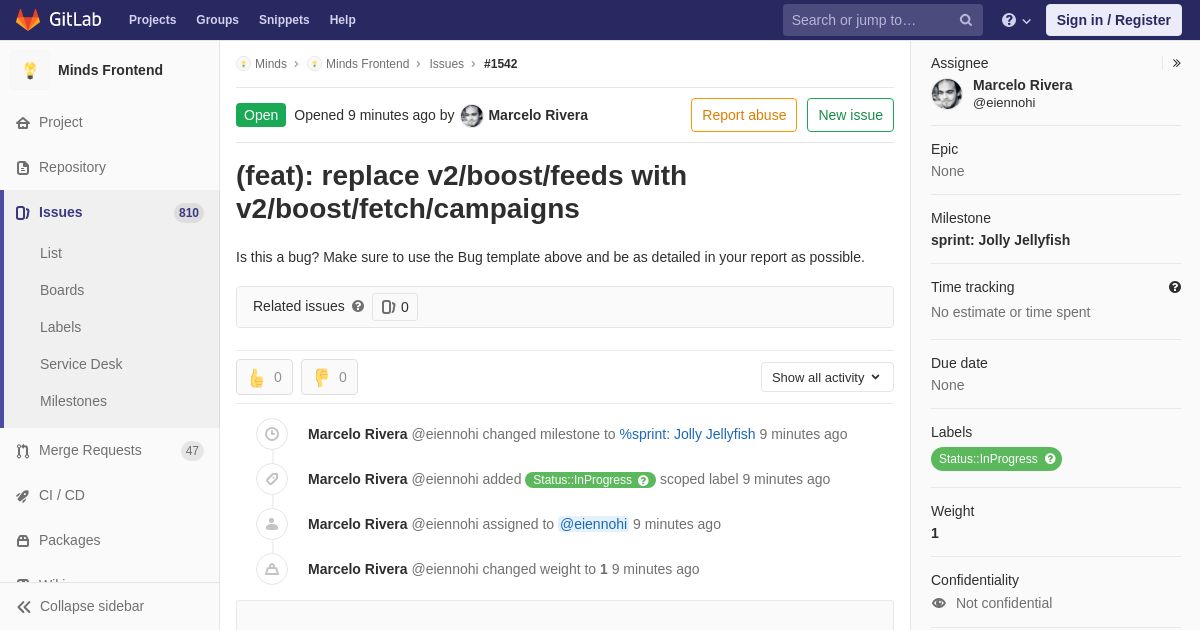Click the Minds Frontend project avatar
The height and width of the screenshot is (630, 1200).
coord(30,70)
